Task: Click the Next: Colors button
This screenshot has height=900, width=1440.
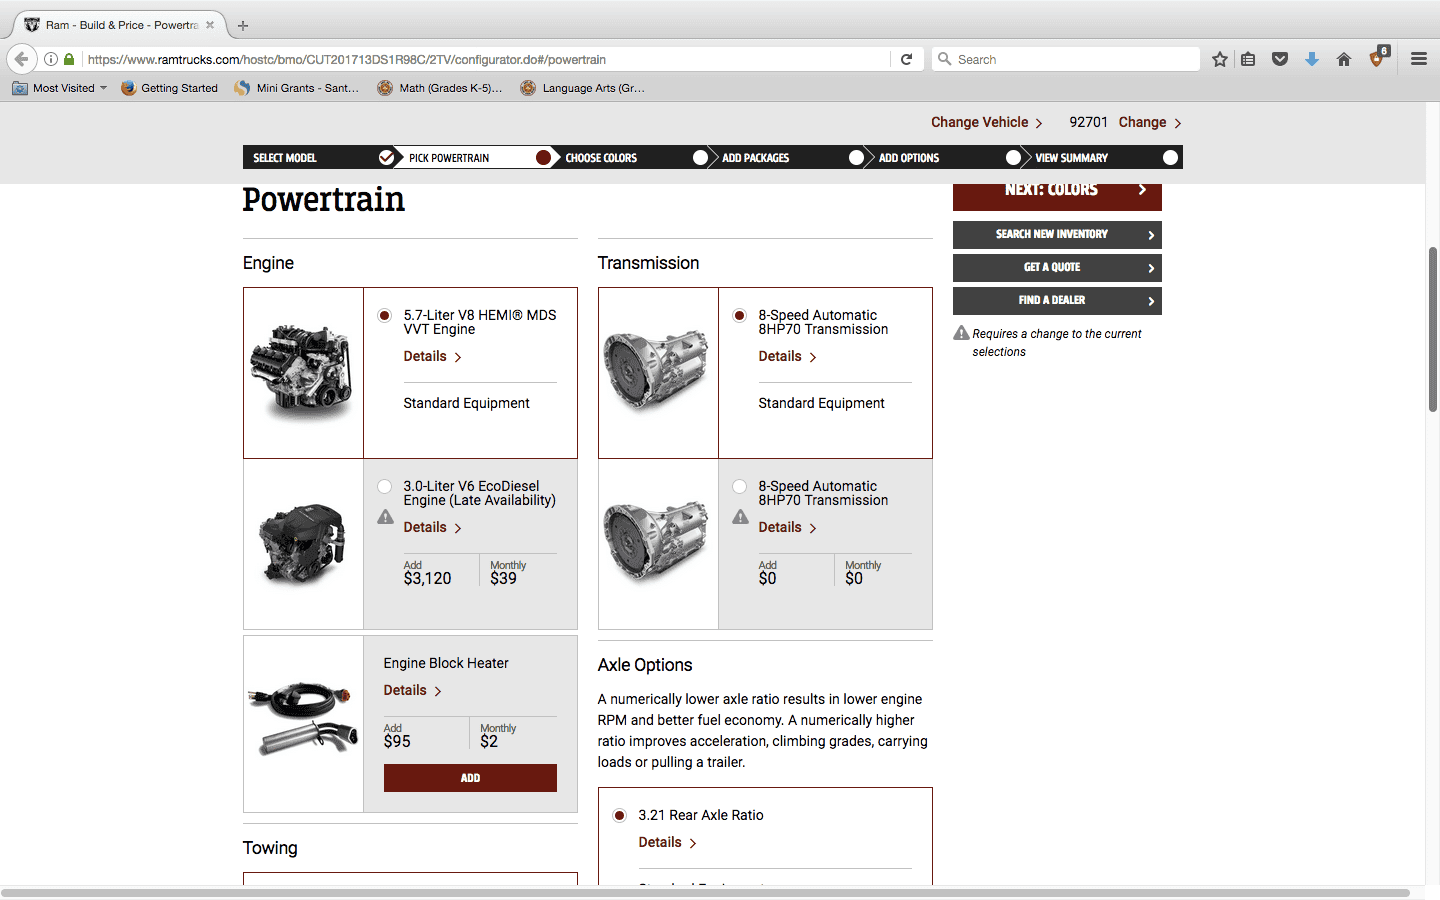Action: click(1057, 196)
